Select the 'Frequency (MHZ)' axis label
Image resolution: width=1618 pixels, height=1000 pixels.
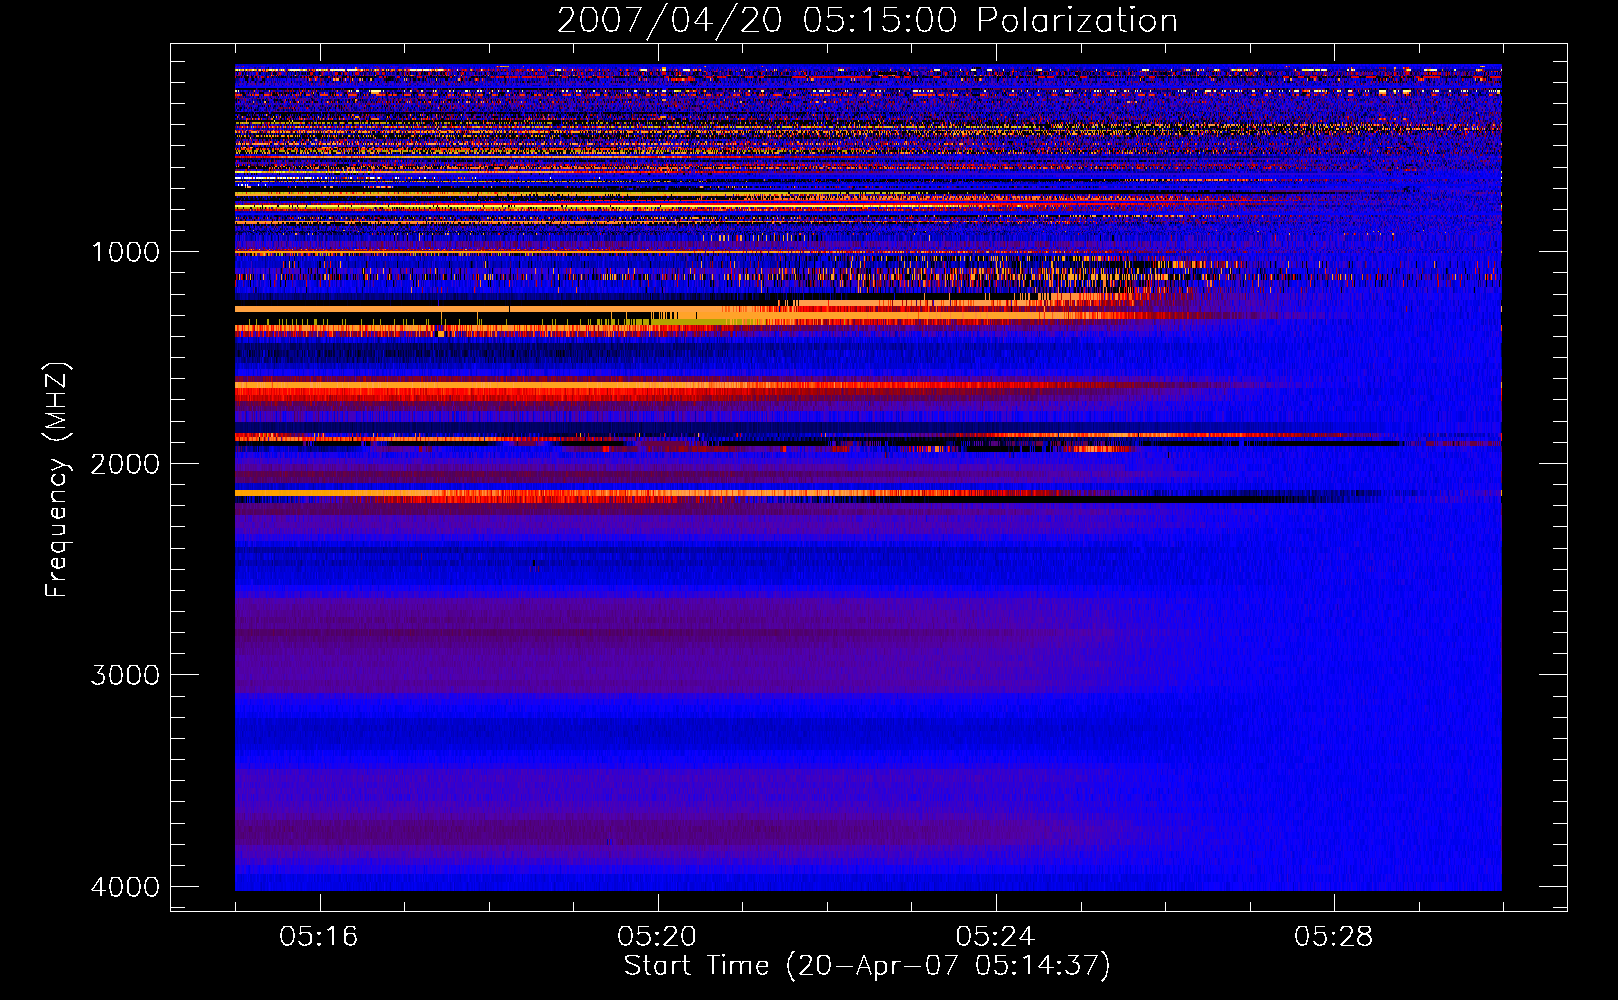pyautogui.click(x=57, y=480)
